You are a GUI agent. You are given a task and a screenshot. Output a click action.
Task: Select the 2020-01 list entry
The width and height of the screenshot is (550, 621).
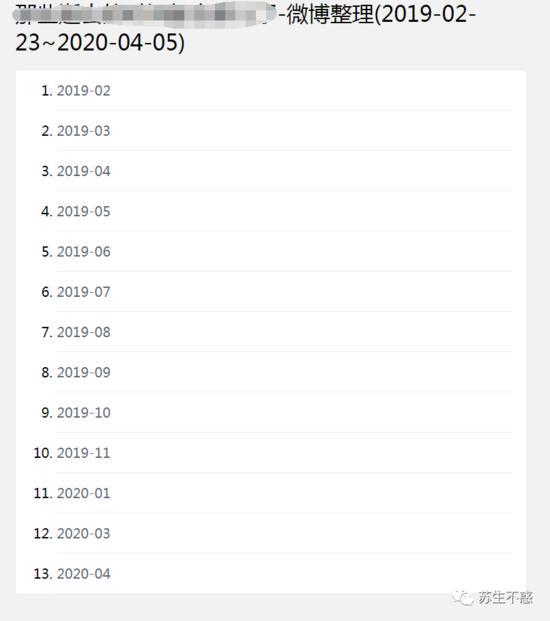point(84,493)
